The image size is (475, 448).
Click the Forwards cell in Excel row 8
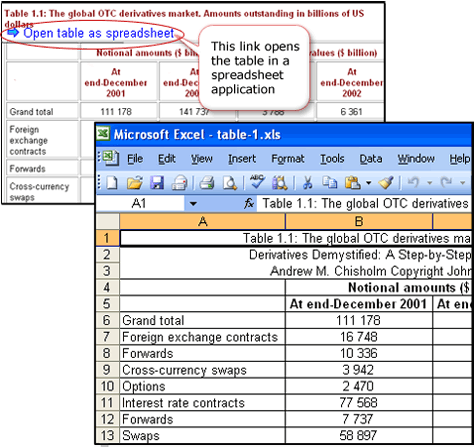click(x=202, y=353)
